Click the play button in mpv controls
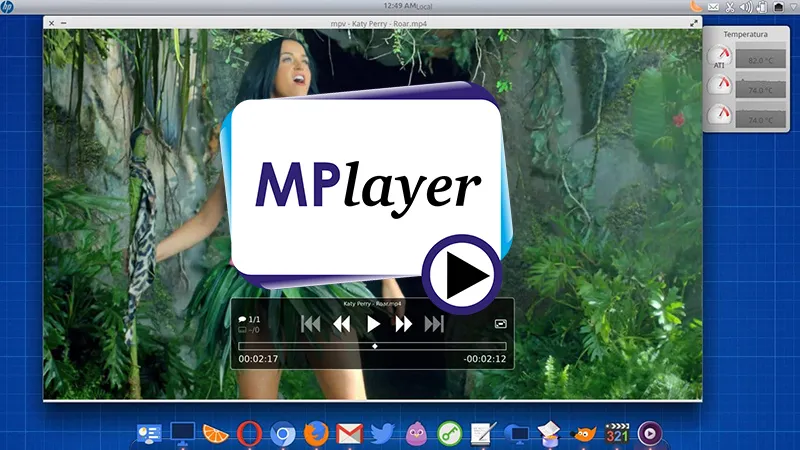Screen dimensions: 800x450 coord(373,324)
